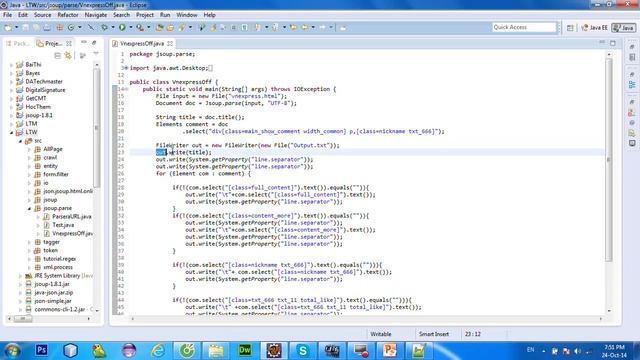Click the Save toolbar icon
The height and width of the screenshot is (360, 640).
(x=25, y=27)
